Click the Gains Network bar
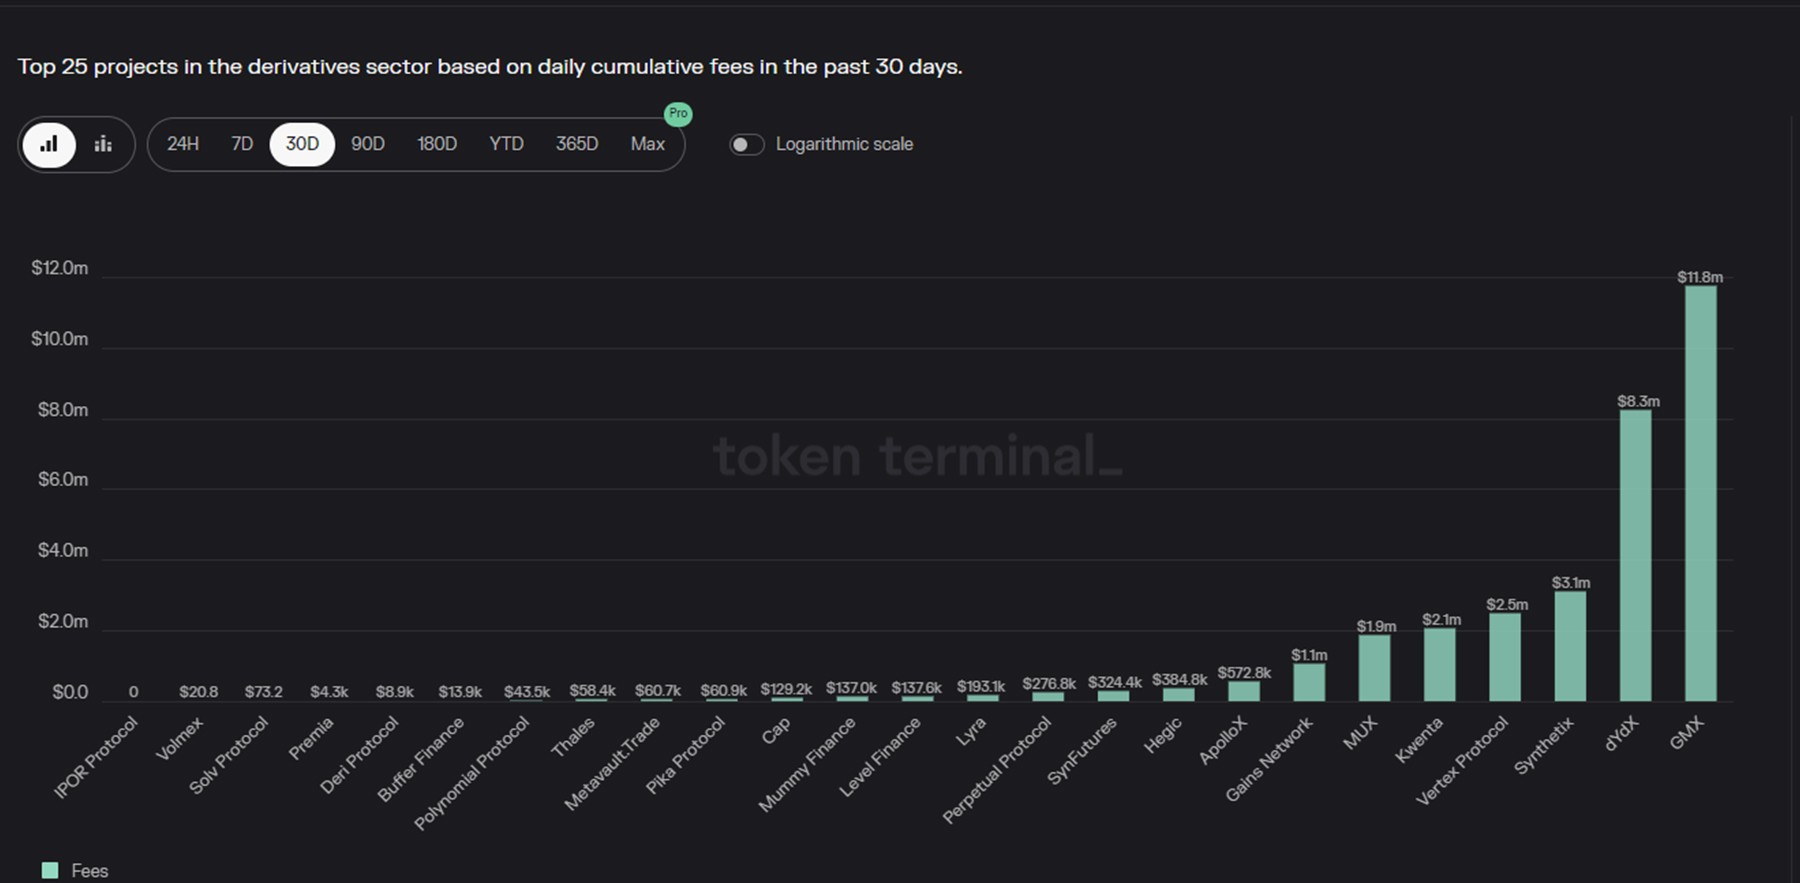Image resolution: width=1800 pixels, height=883 pixels. click(x=1309, y=682)
